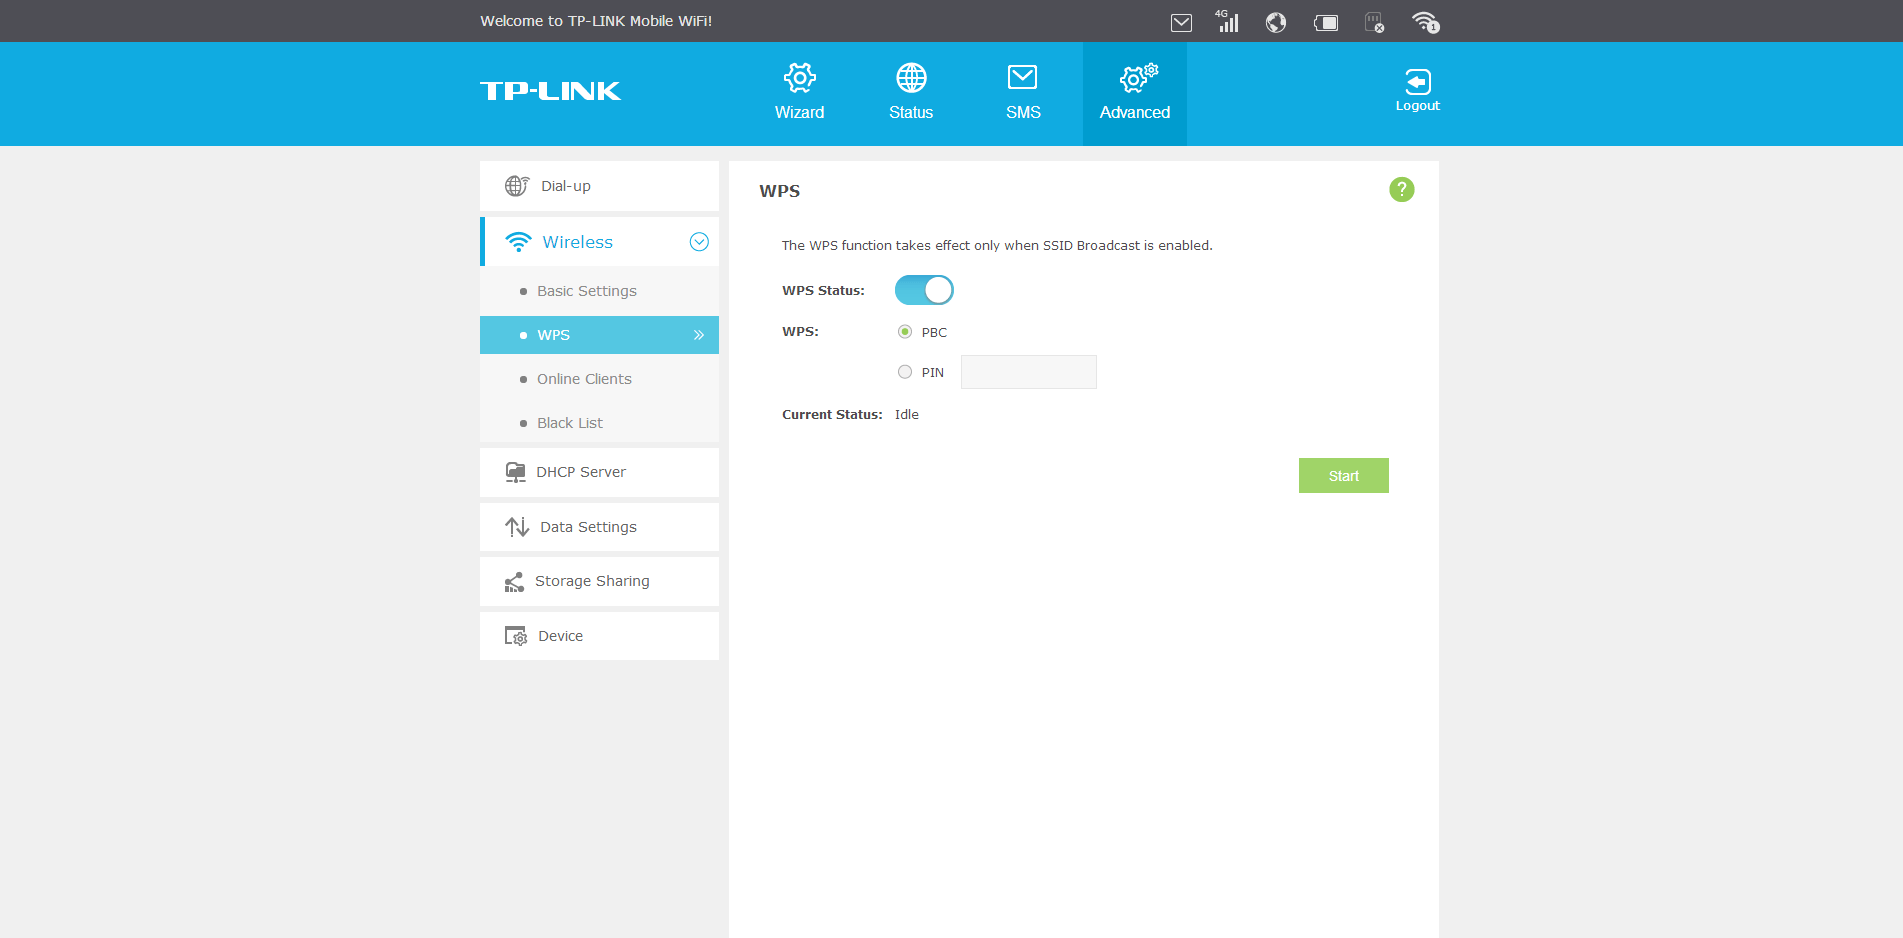Switch to the Status tab

[910, 92]
